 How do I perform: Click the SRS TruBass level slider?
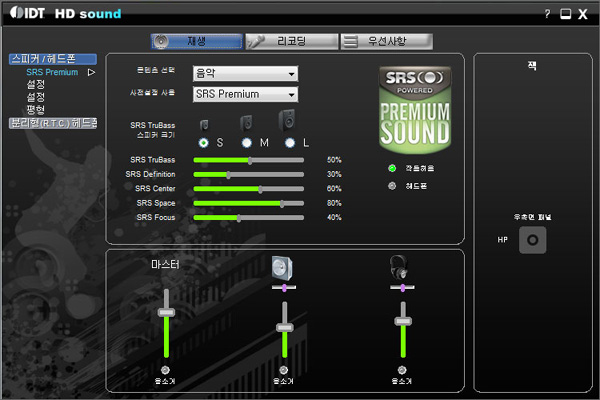pyautogui.click(x=249, y=160)
